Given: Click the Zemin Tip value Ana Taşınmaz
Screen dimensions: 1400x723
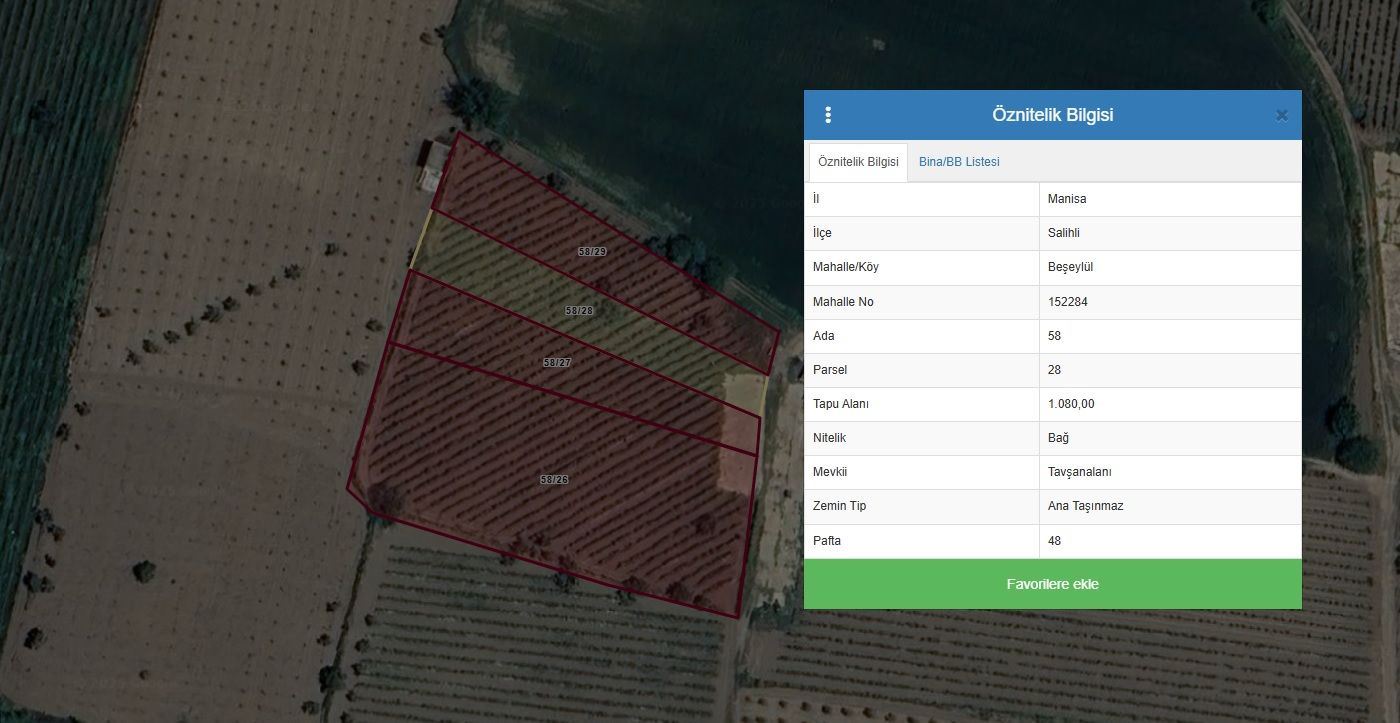Looking at the screenshot, I should click(1085, 506).
